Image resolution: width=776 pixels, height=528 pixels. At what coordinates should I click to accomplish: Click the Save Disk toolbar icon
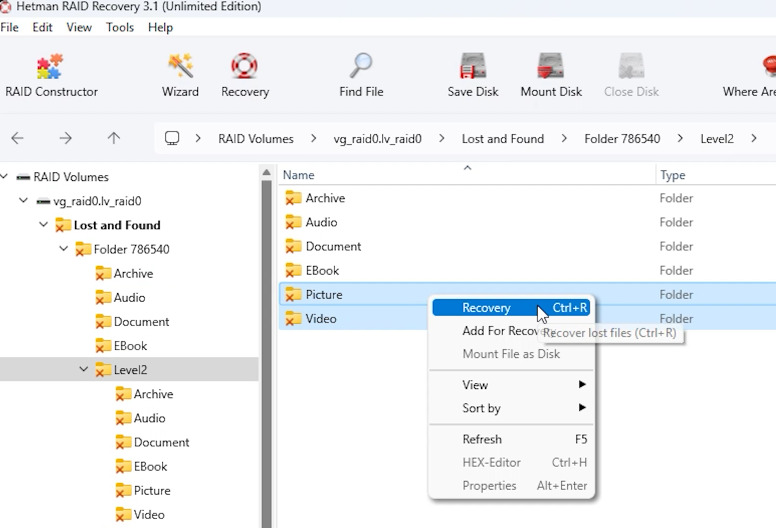(x=473, y=66)
